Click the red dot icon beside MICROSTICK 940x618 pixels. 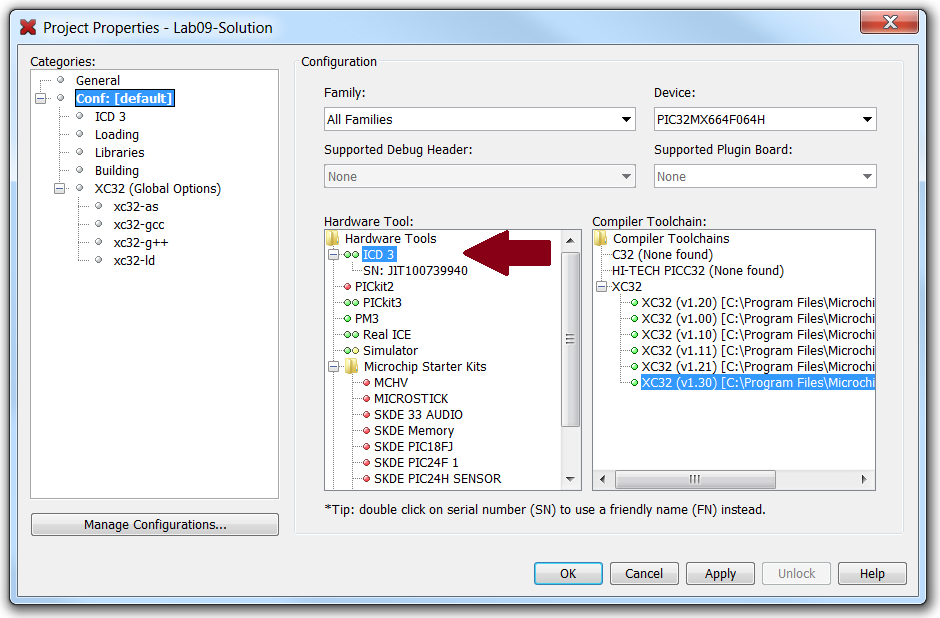pyautogui.click(x=366, y=399)
